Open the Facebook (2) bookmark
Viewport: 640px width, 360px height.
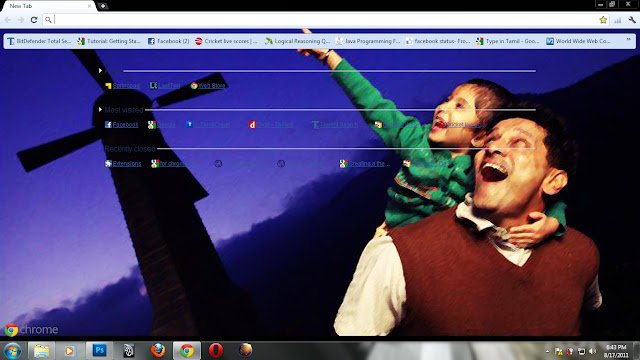[168, 41]
